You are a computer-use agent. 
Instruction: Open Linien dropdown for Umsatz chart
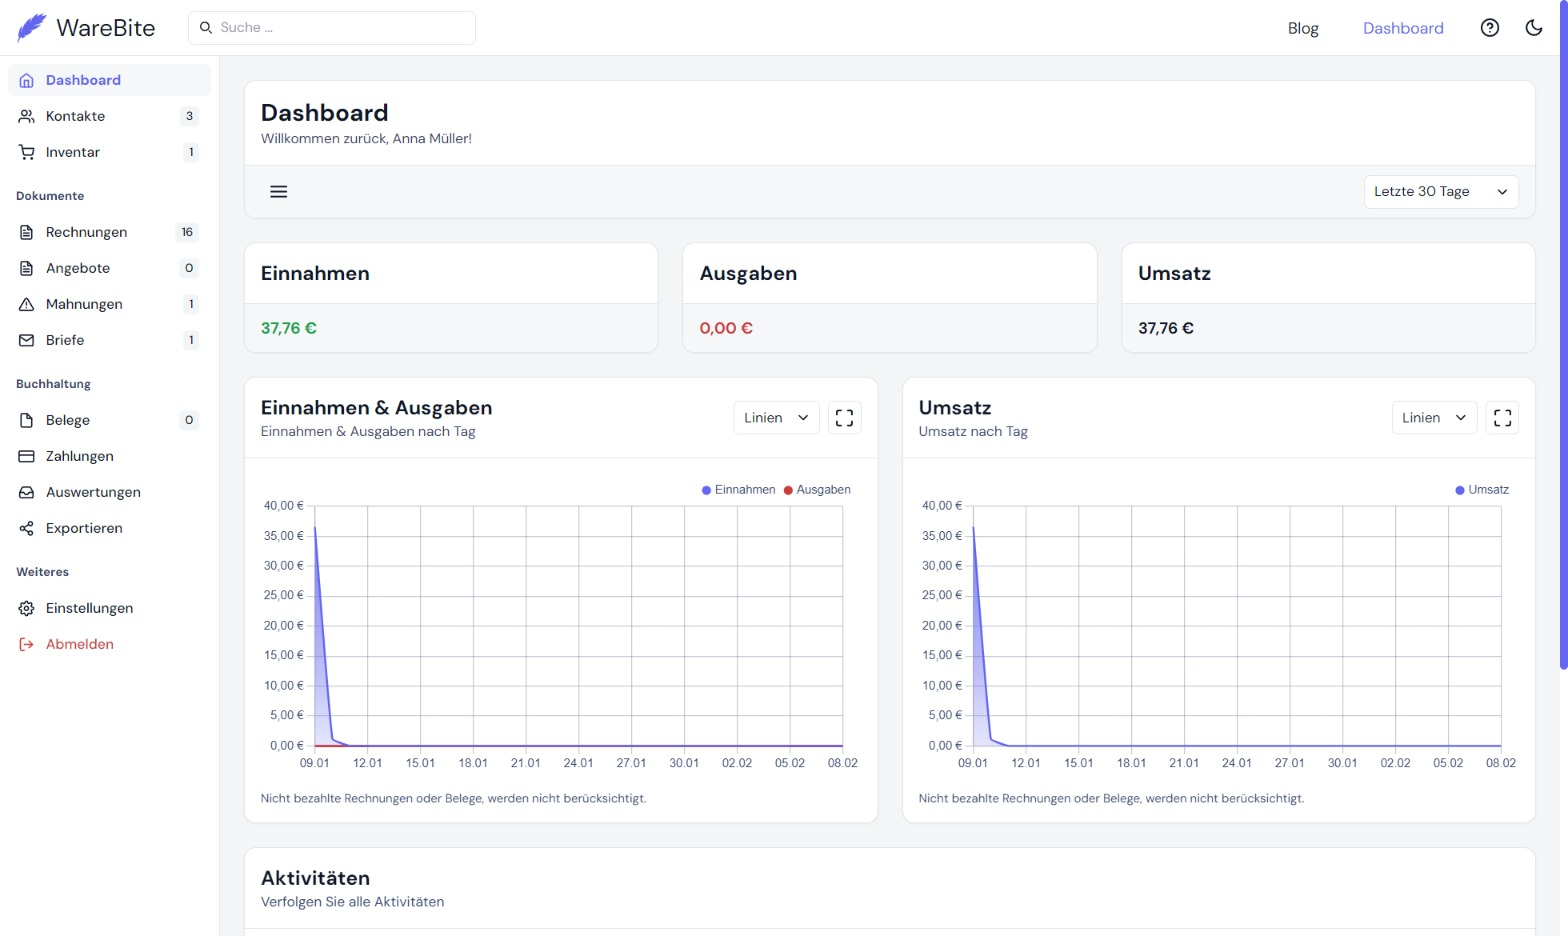click(x=1434, y=418)
